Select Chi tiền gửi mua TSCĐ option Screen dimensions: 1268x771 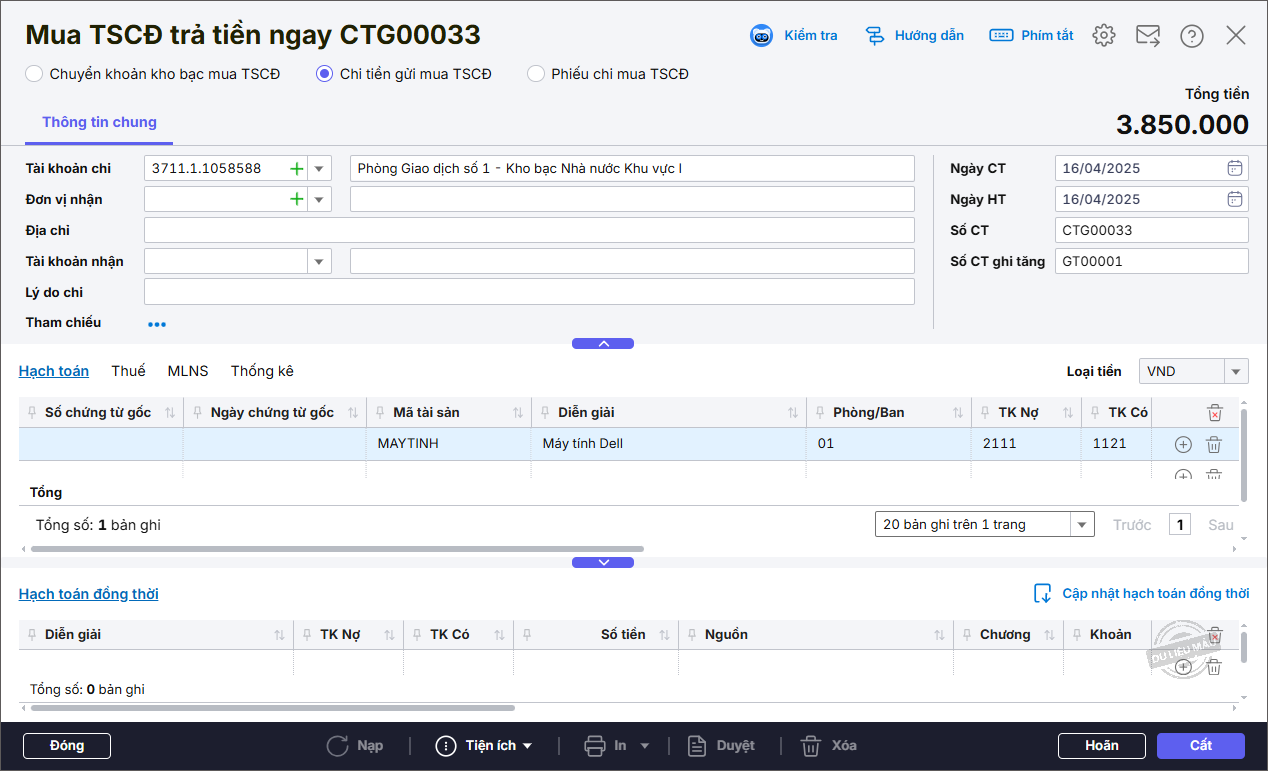(x=324, y=74)
